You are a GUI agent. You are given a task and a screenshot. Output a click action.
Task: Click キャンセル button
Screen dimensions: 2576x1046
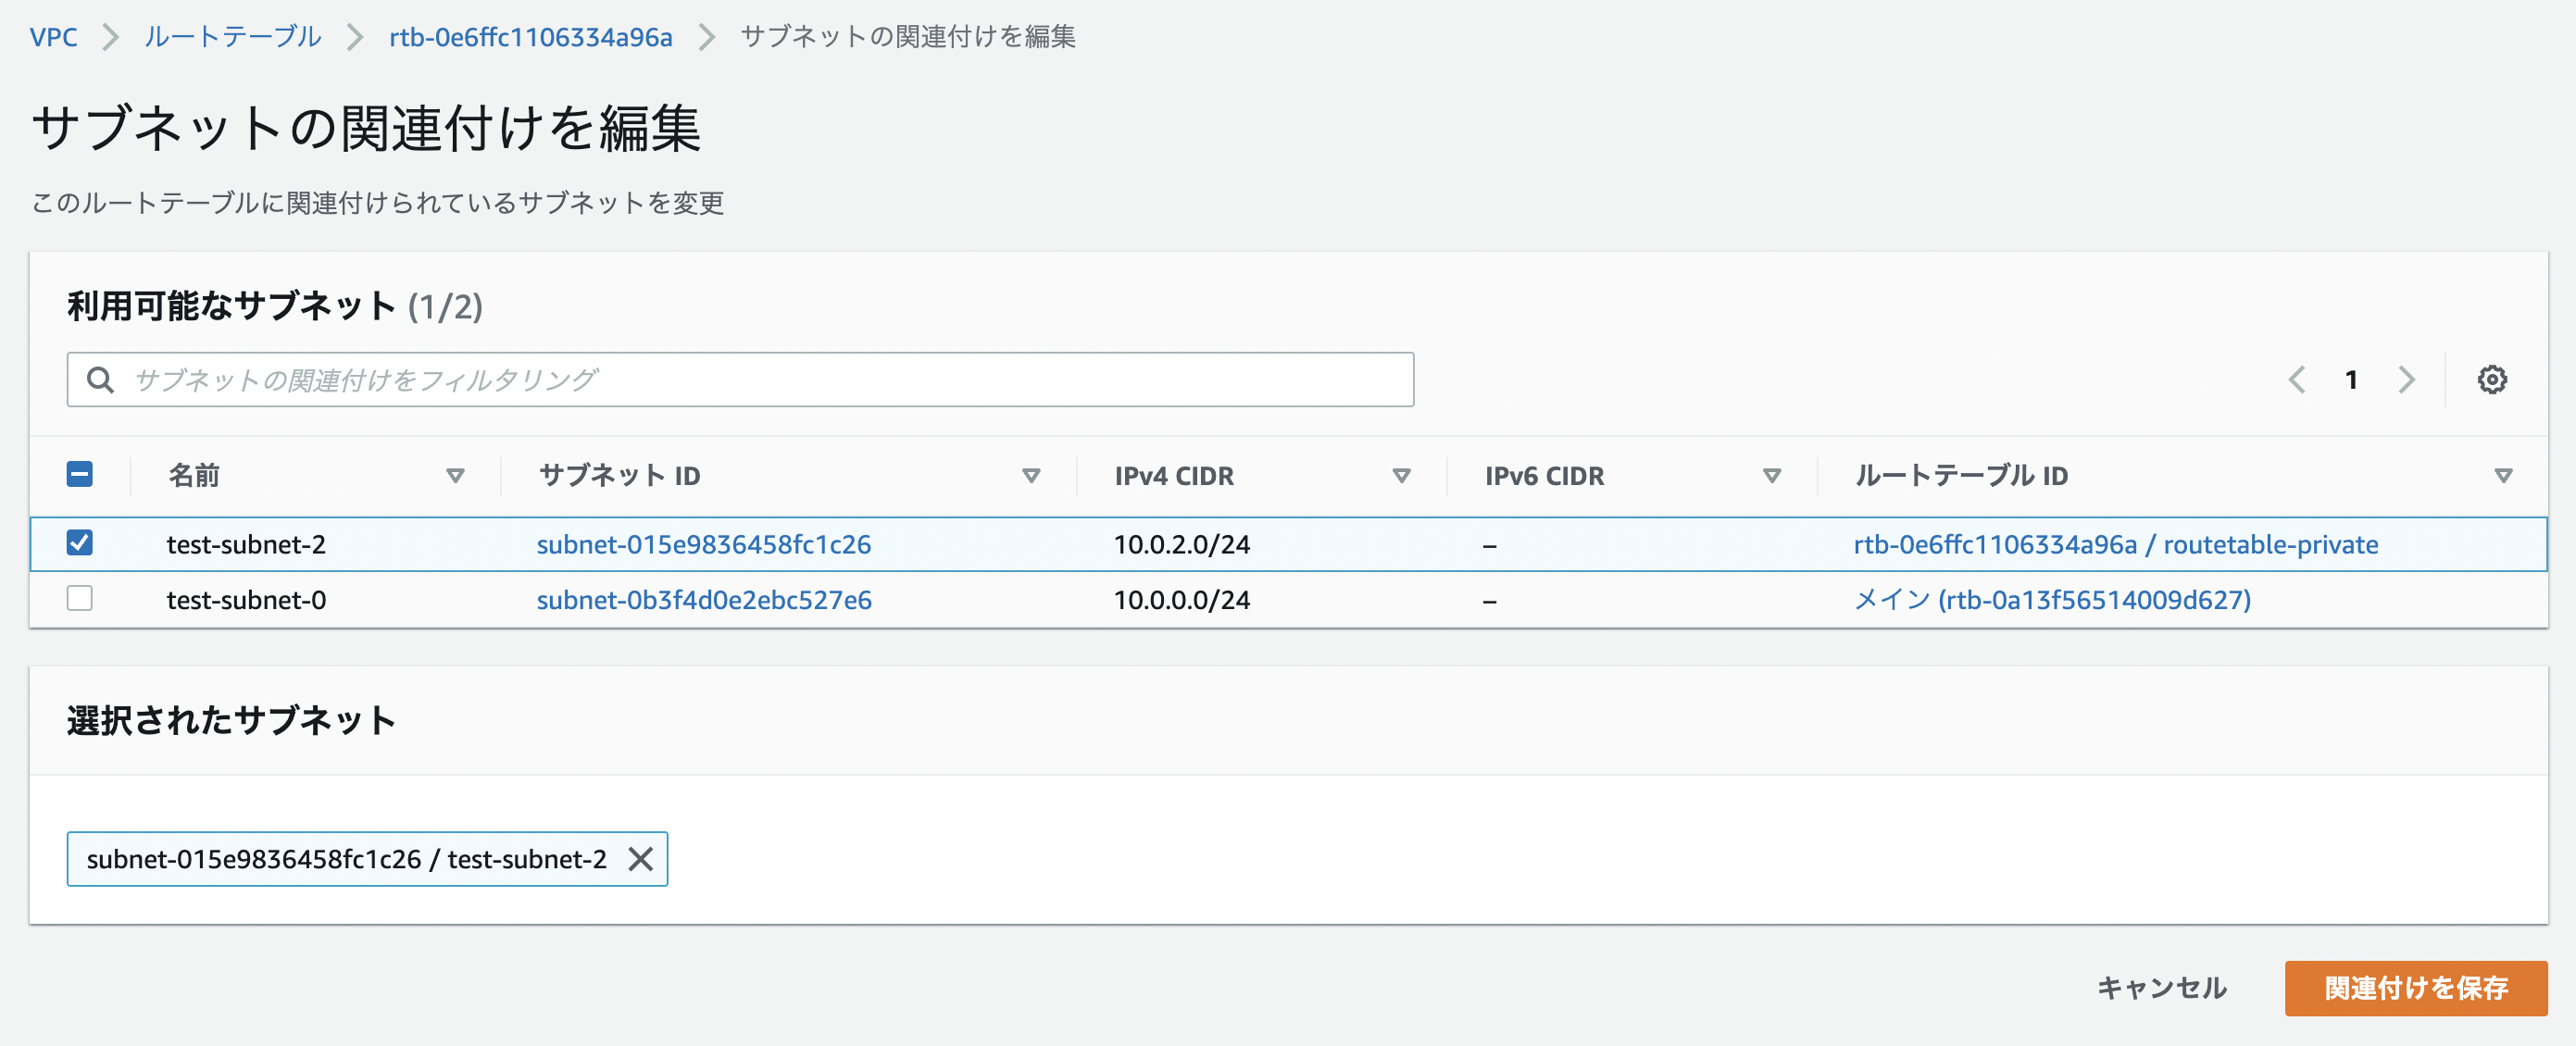click(x=2161, y=988)
